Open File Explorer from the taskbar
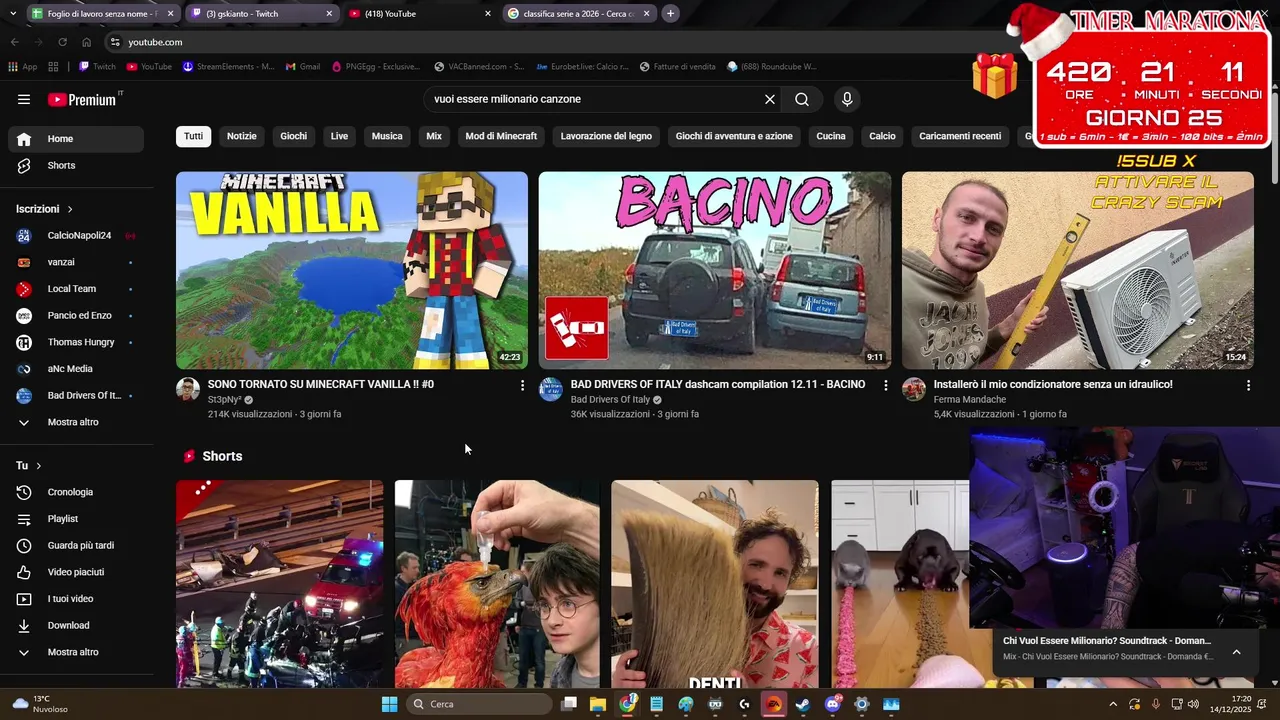 [x=598, y=704]
